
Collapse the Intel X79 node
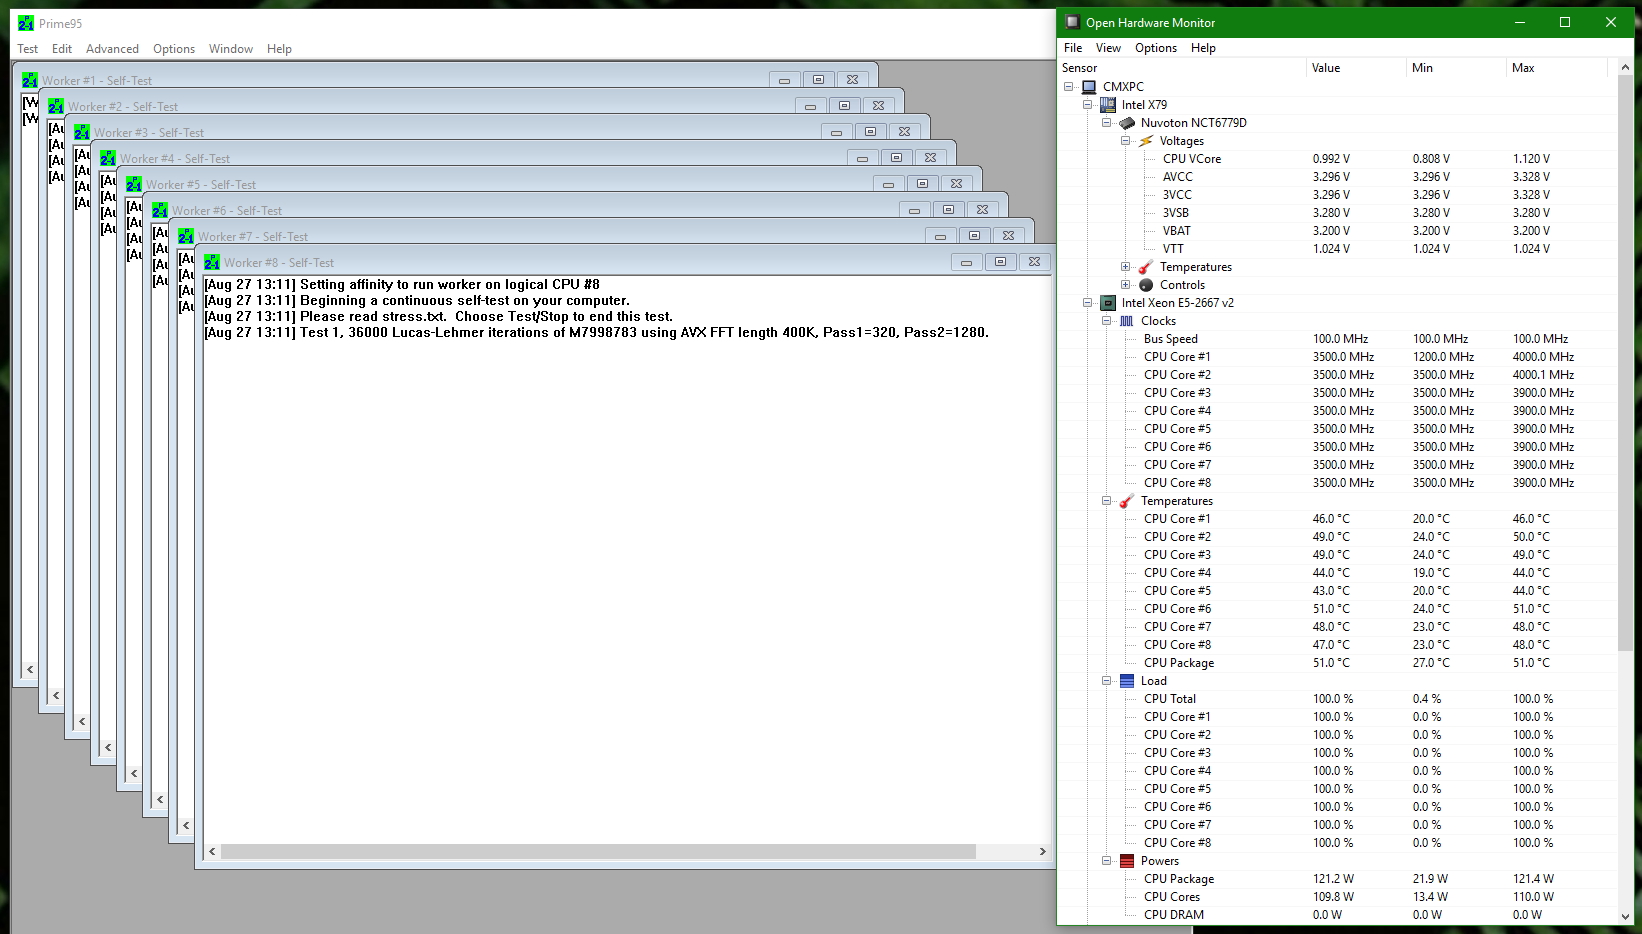point(1088,105)
